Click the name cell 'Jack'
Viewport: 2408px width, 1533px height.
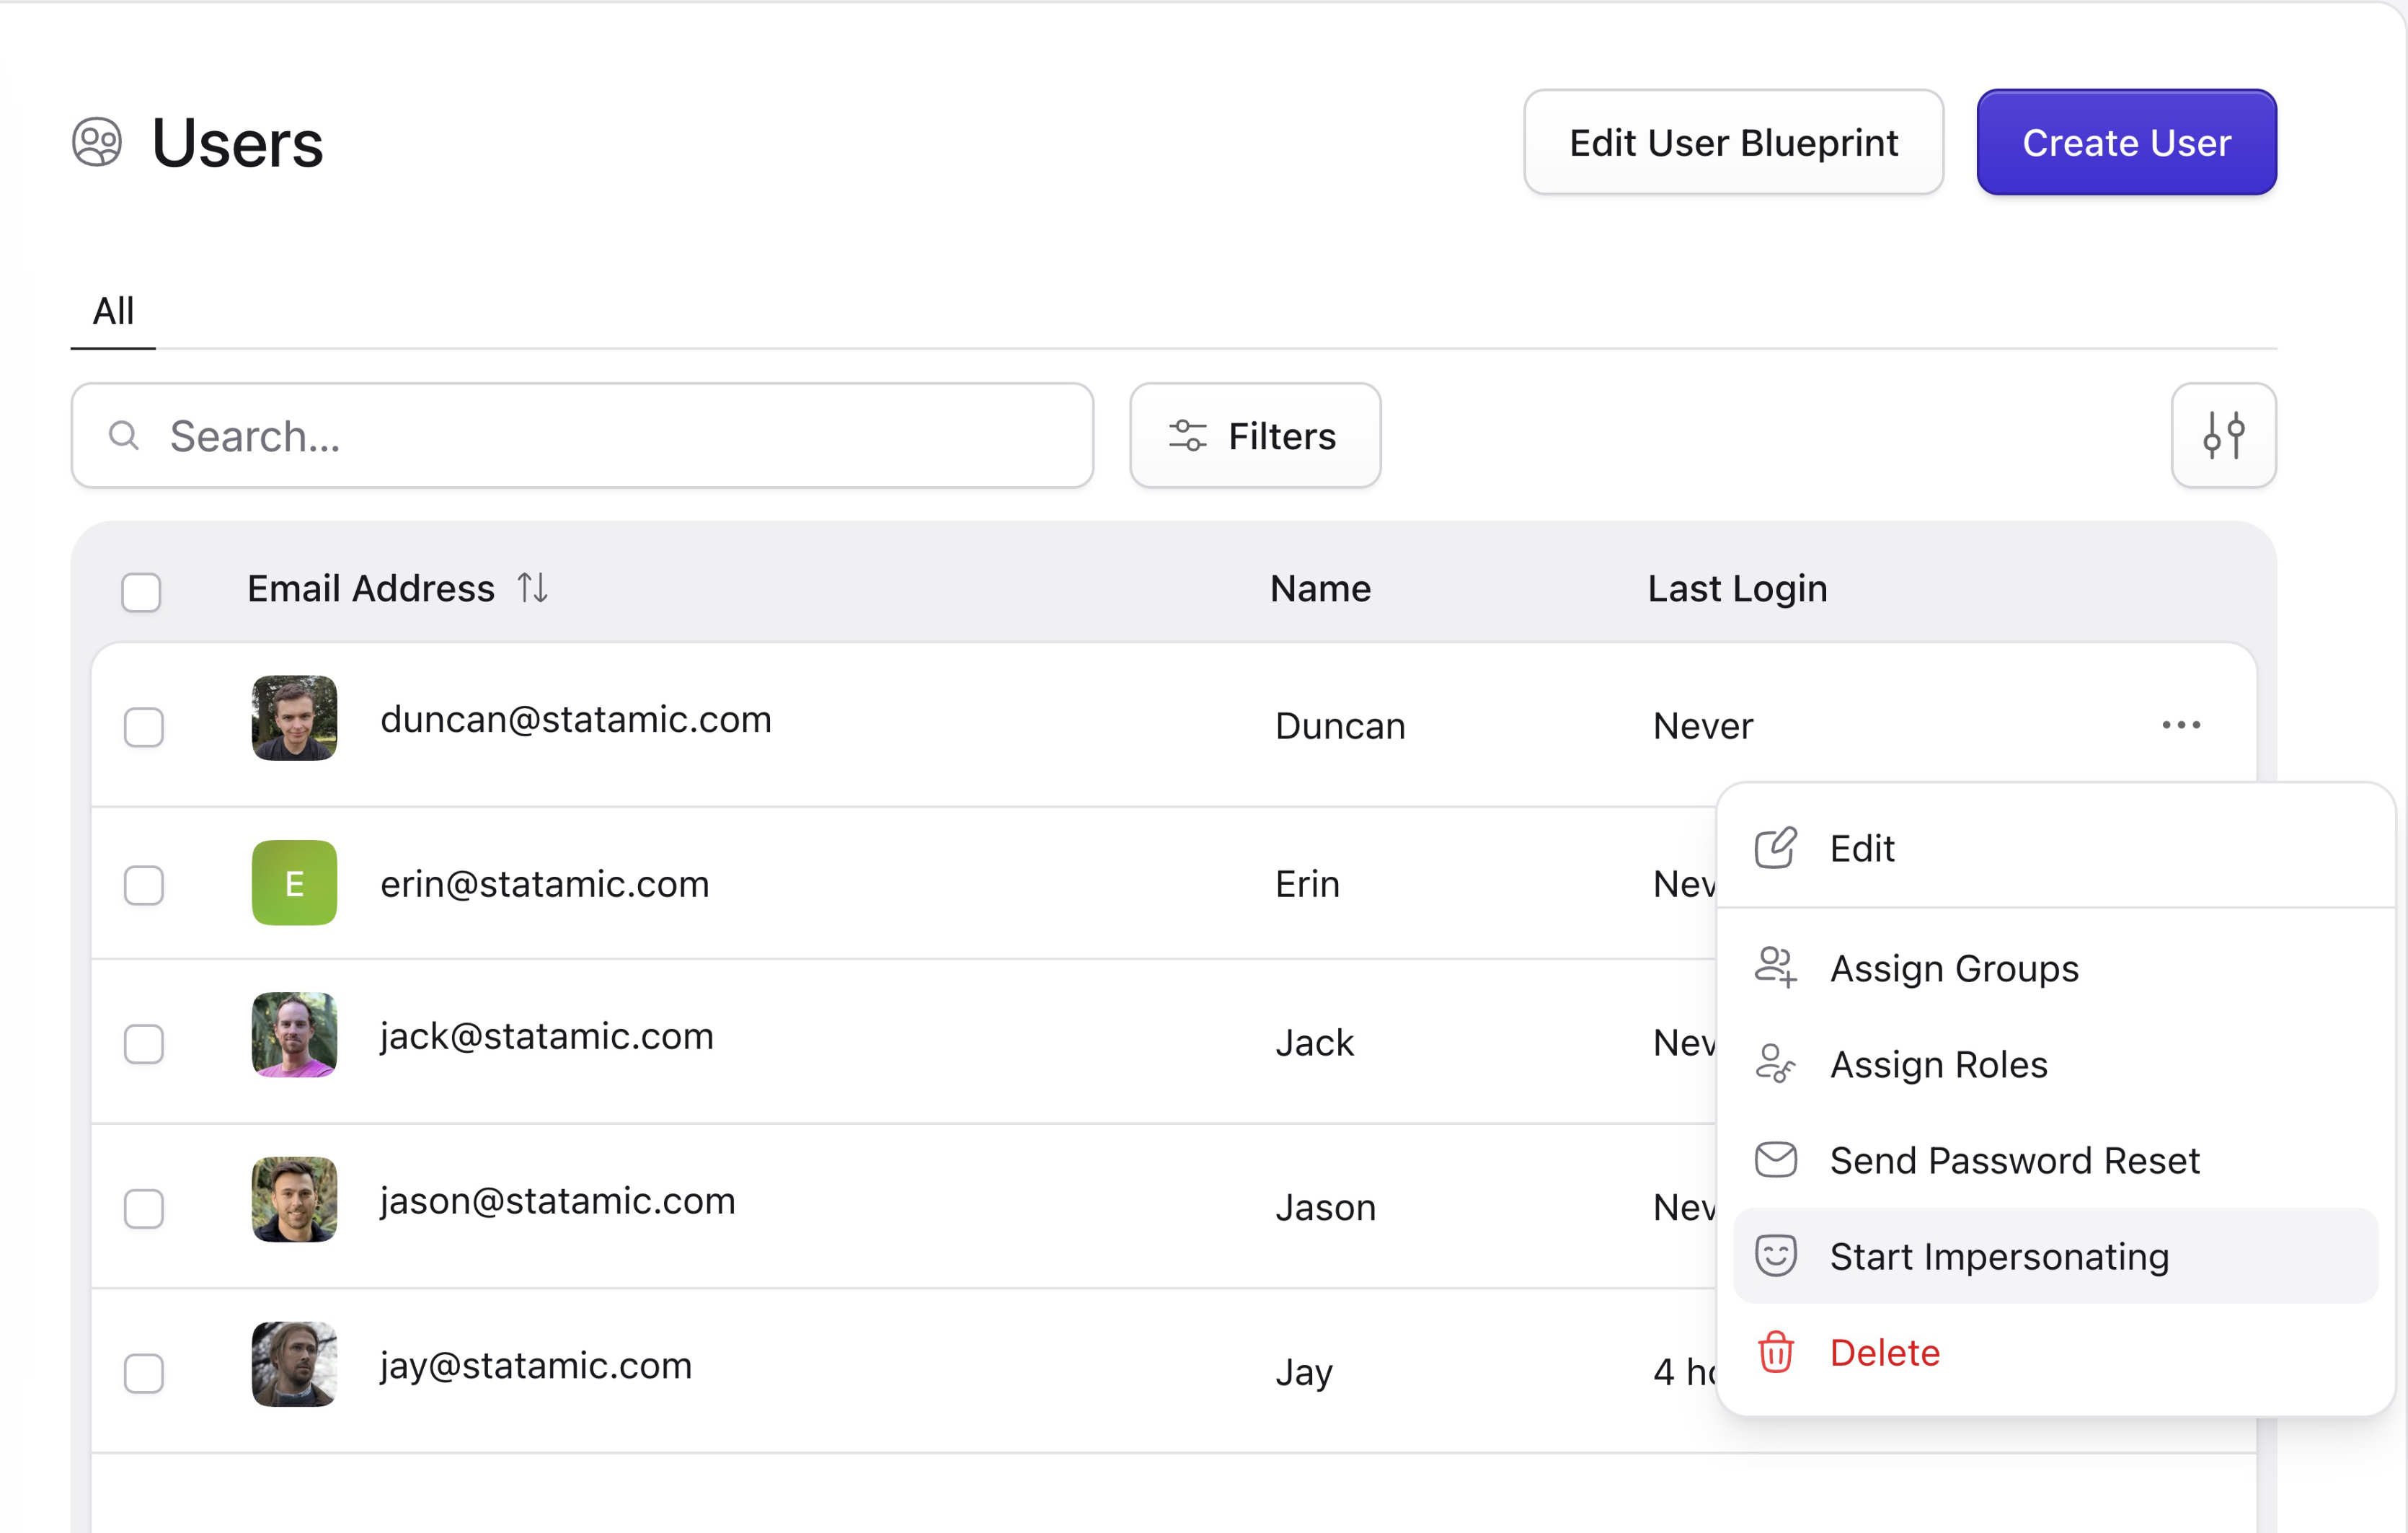point(1314,1042)
